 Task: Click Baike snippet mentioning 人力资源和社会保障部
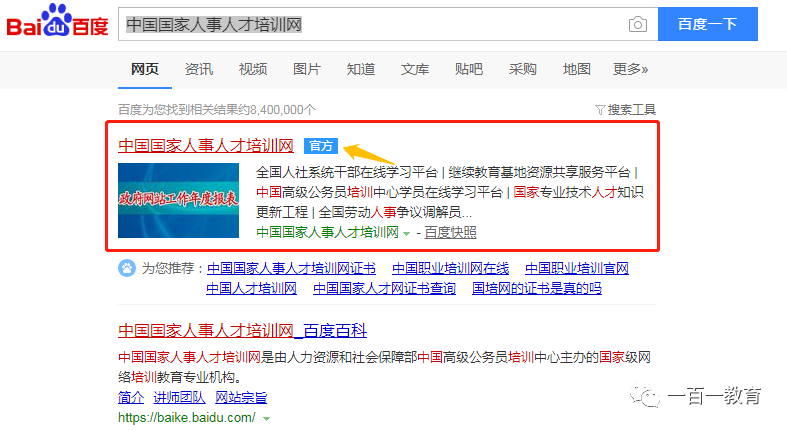(x=352, y=357)
